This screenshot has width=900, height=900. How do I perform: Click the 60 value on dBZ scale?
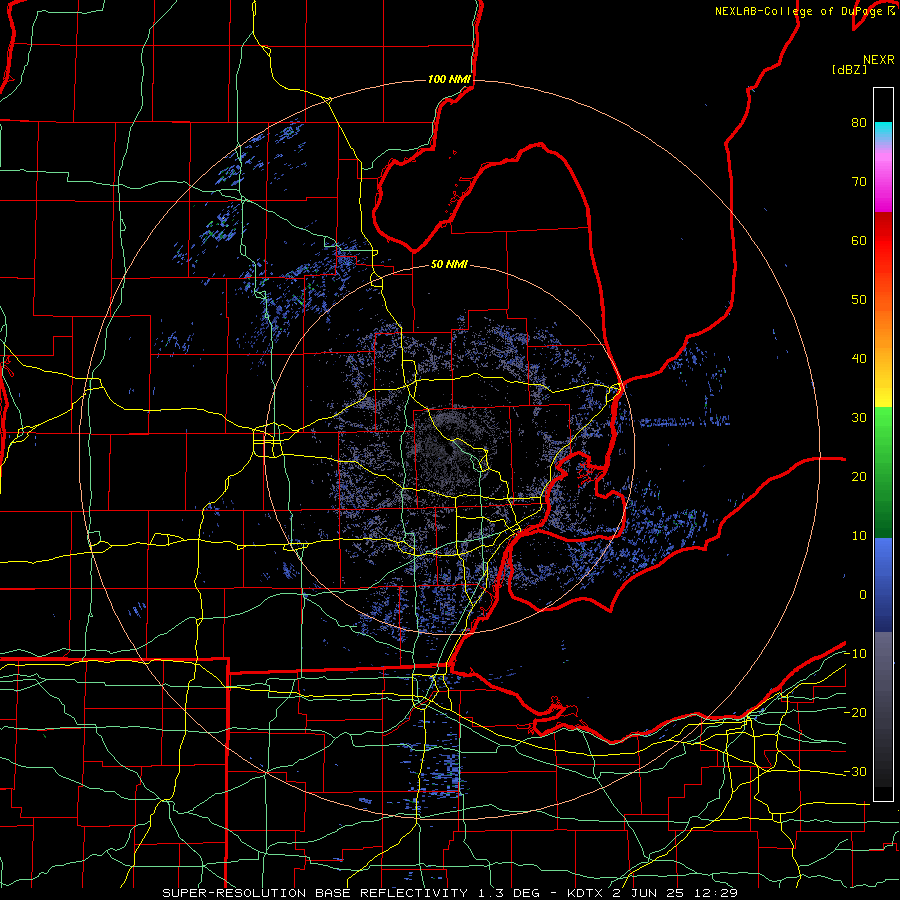click(x=859, y=240)
